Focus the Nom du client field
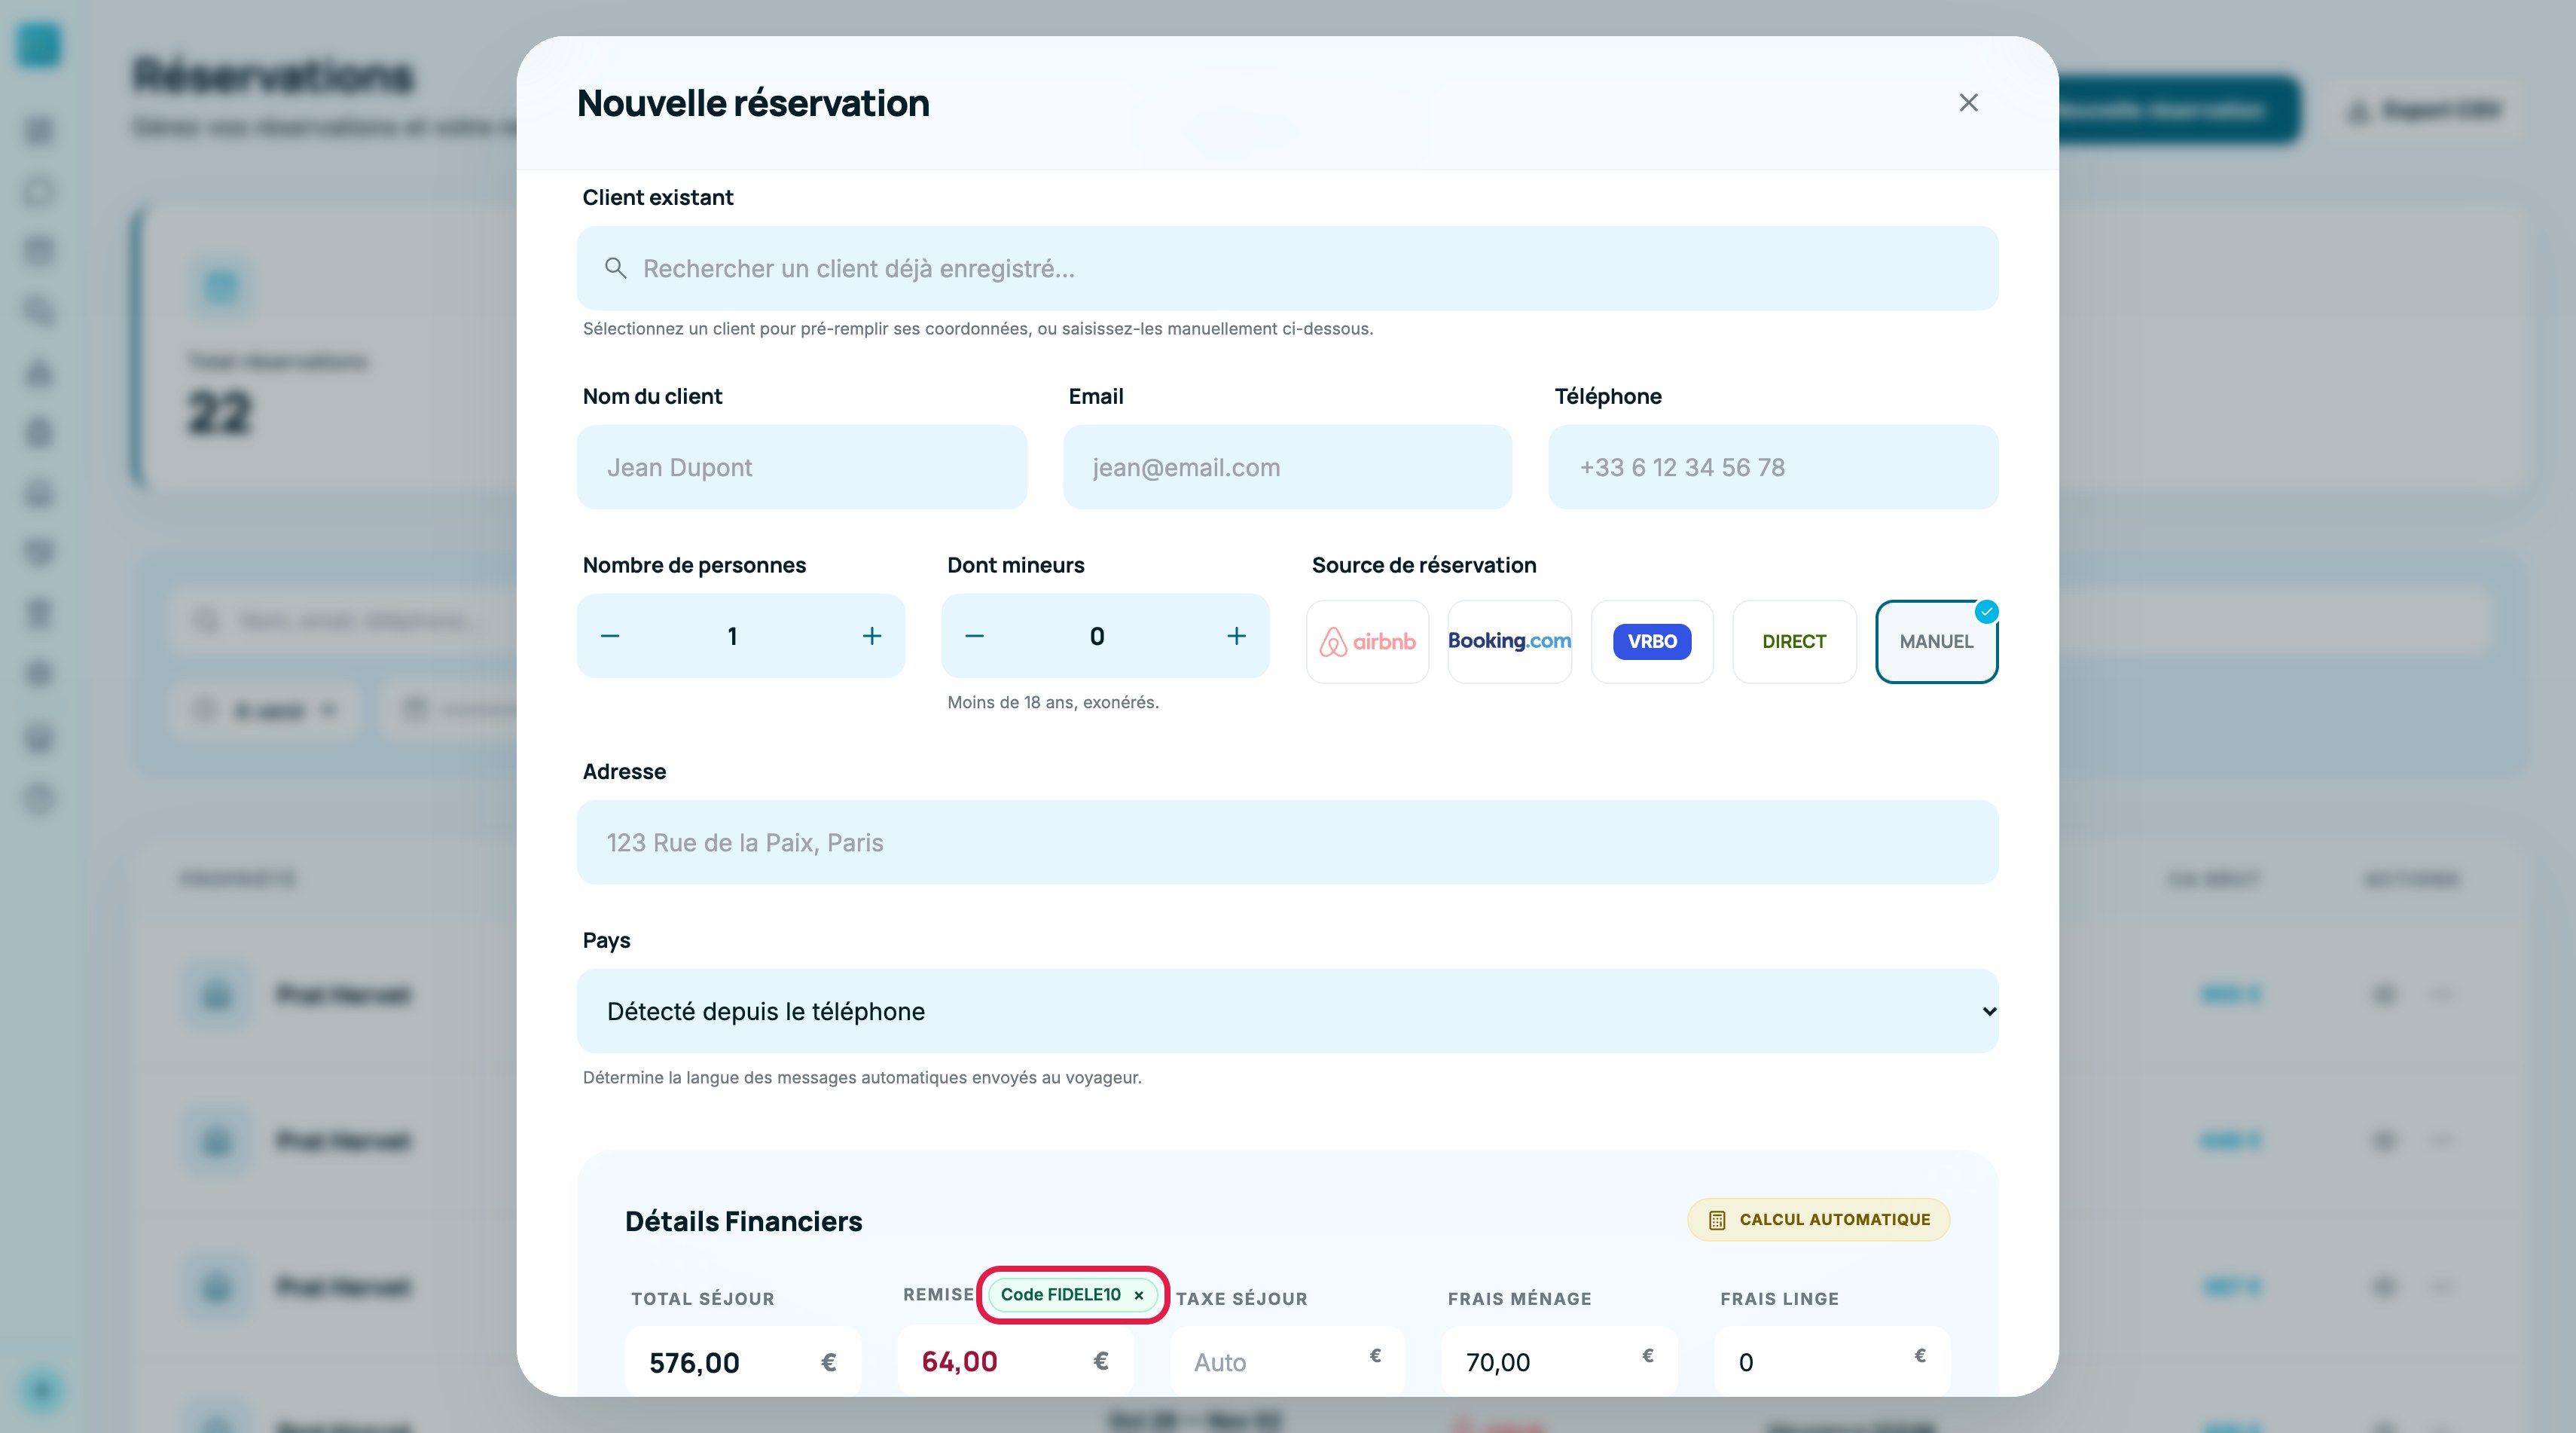This screenshot has width=2576, height=1433. point(801,467)
